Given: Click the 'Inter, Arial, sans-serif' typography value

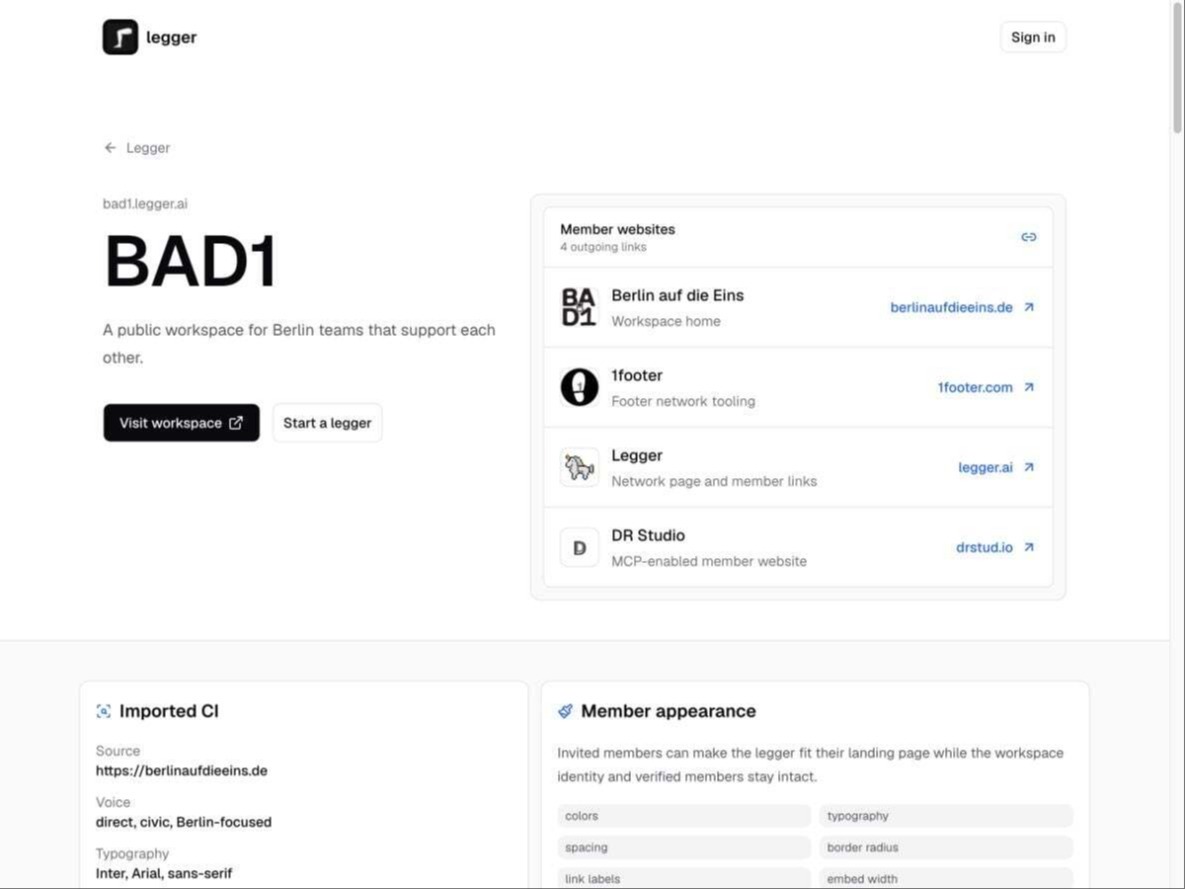Looking at the screenshot, I should pyautogui.click(x=164, y=873).
